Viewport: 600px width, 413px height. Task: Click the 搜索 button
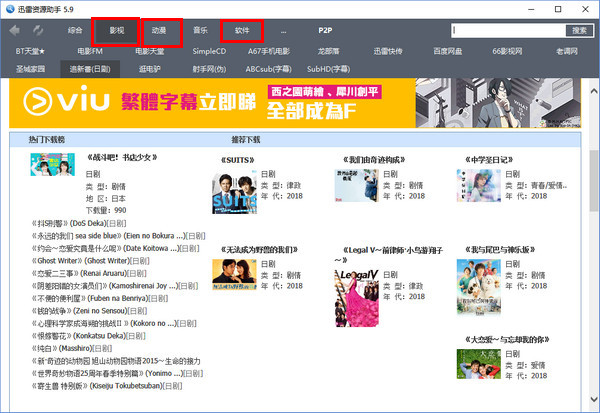tap(577, 30)
